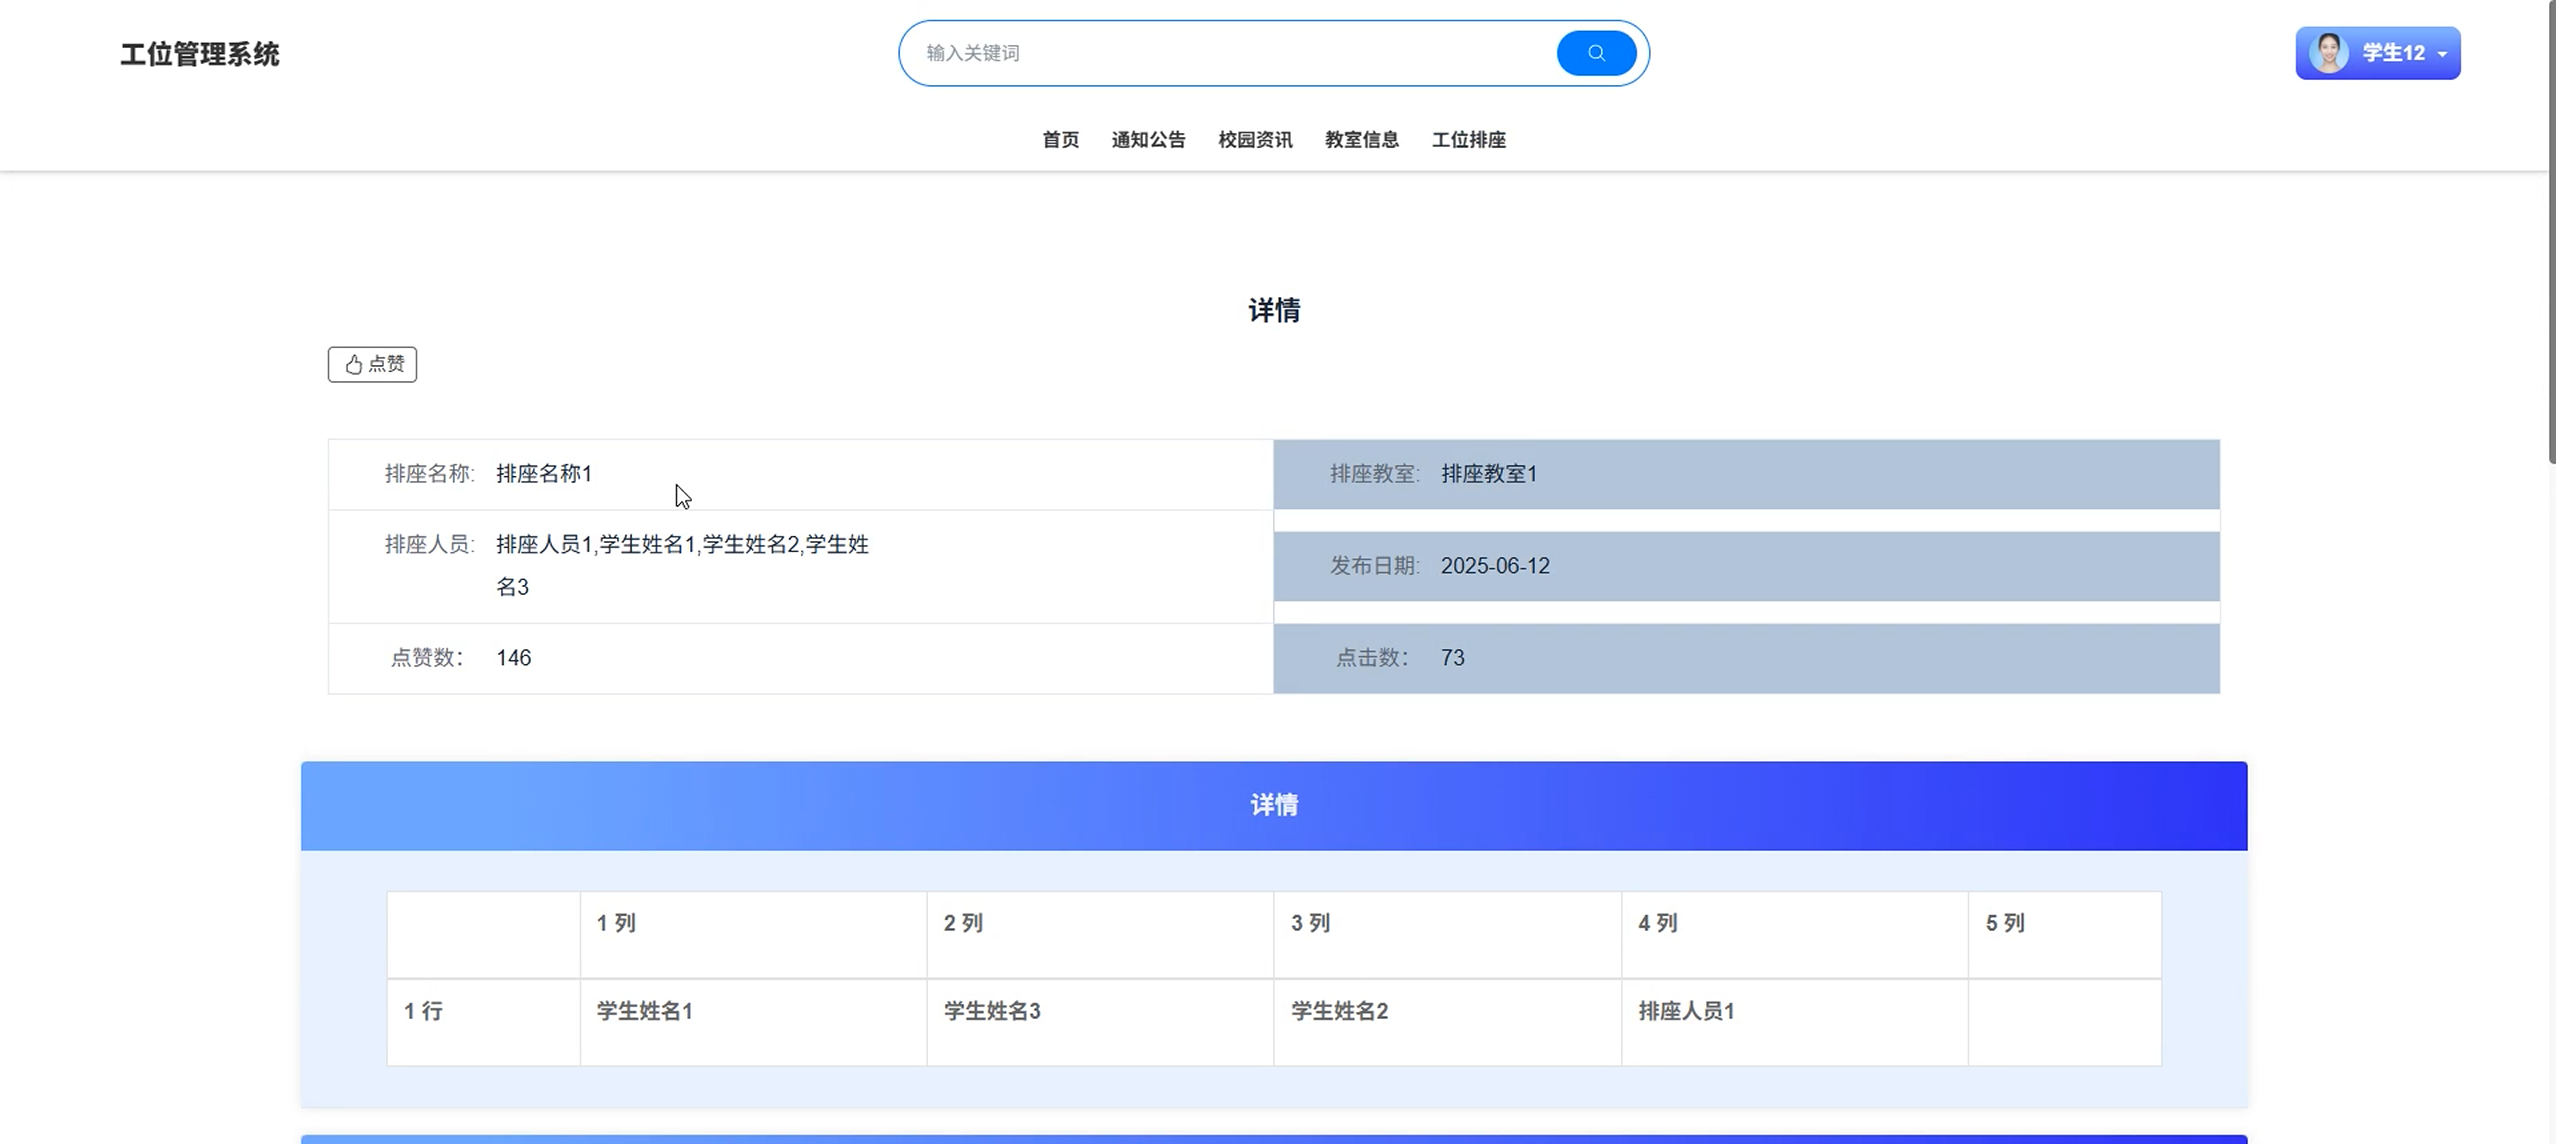The height and width of the screenshot is (1144, 2556).
Task: Click the 排座教室1 value cell
Action: [x=1488, y=474]
